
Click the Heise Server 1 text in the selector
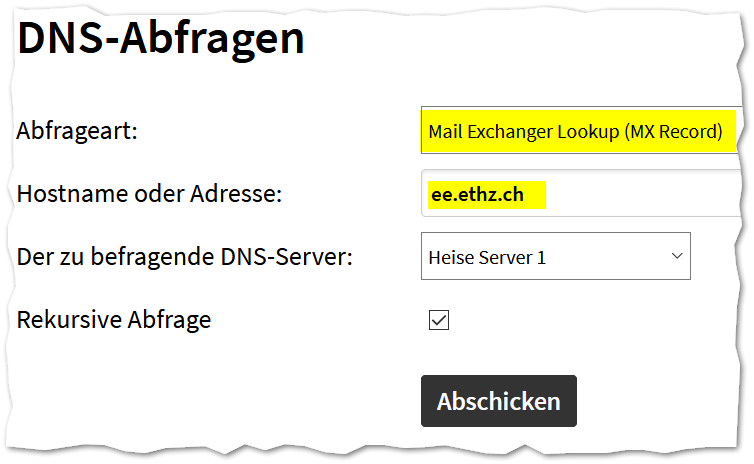pyautogui.click(x=487, y=258)
